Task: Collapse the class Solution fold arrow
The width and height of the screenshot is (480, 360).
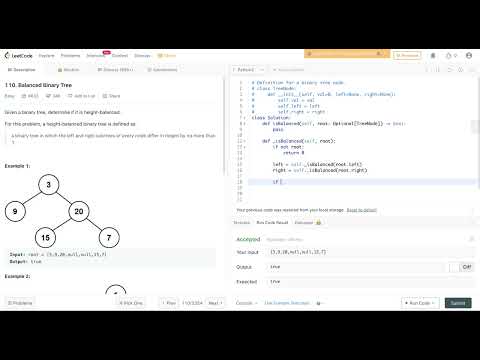Action: [x=245, y=118]
